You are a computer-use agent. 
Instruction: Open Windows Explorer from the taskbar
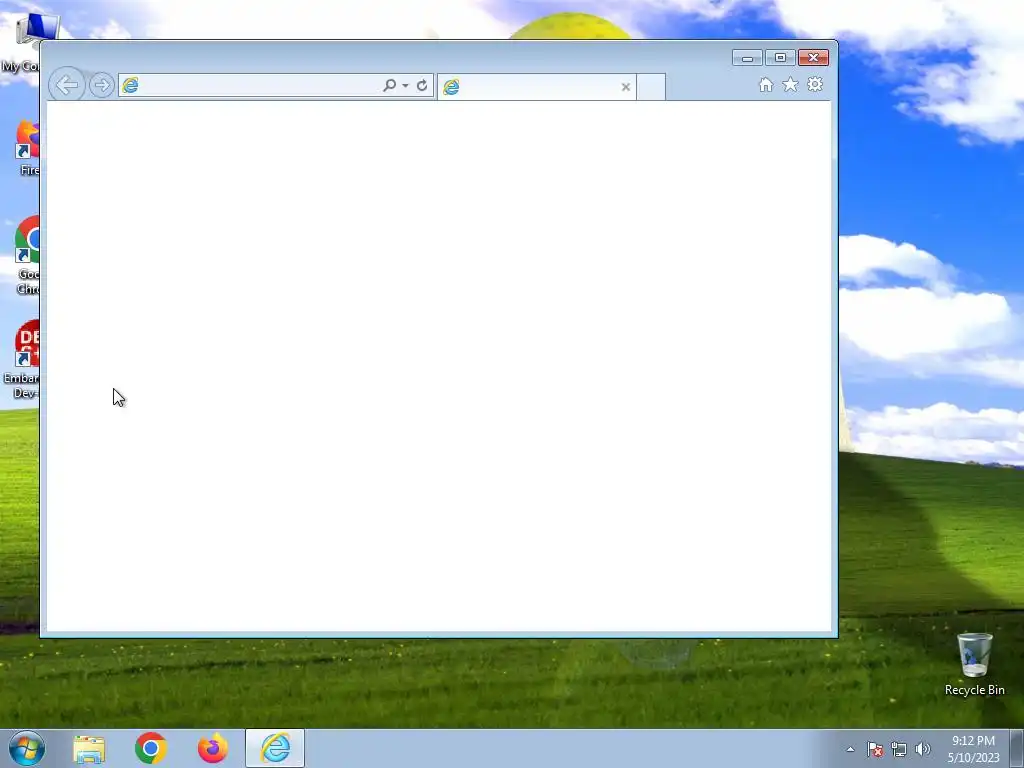tap(89, 748)
